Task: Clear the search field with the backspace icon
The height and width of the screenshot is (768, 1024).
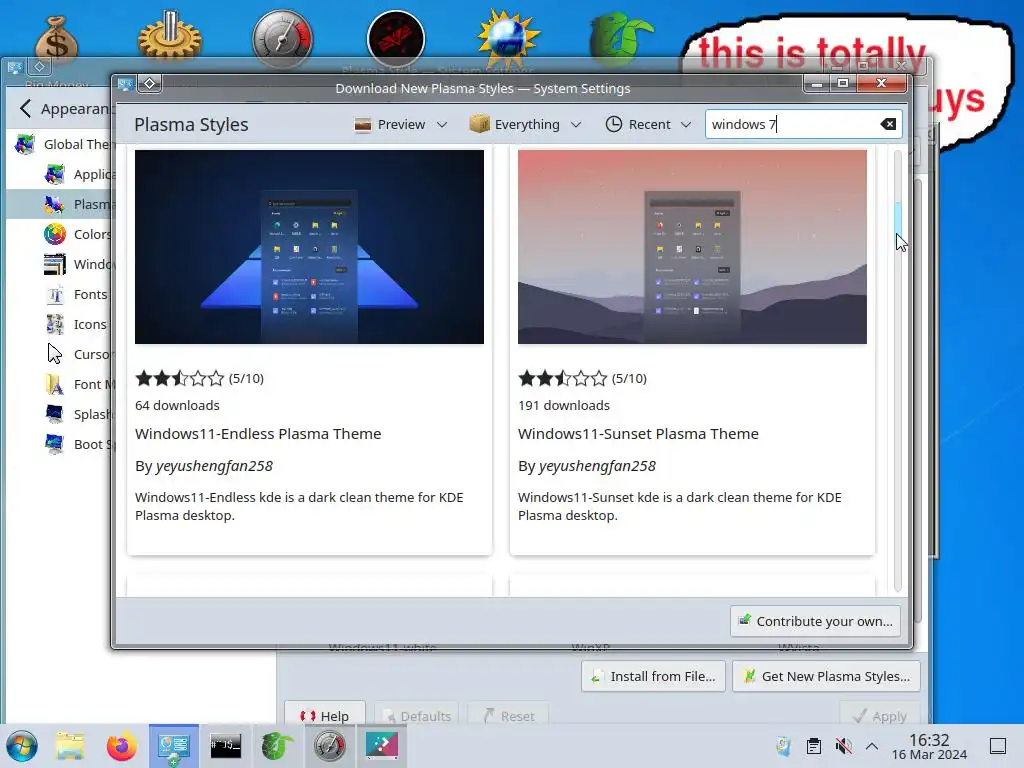Action: pos(888,124)
